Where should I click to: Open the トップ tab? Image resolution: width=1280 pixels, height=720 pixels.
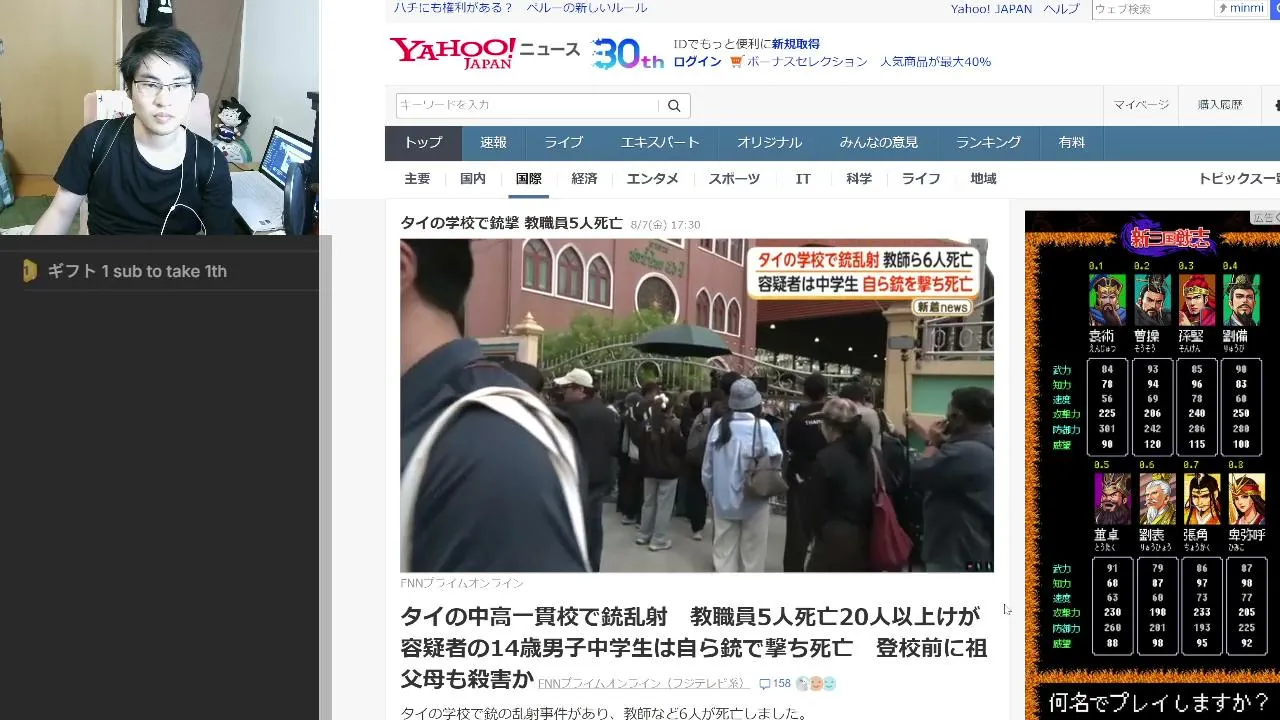coord(423,143)
